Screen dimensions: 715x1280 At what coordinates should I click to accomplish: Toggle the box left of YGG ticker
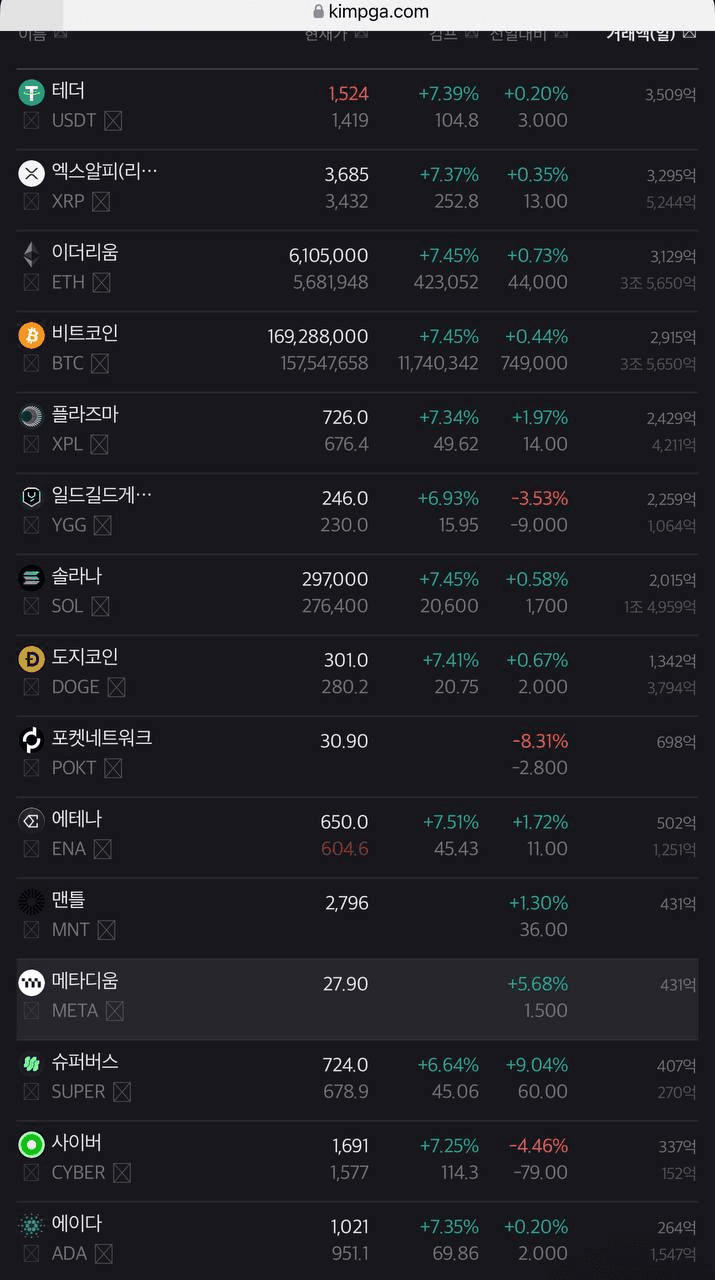pos(32,525)
